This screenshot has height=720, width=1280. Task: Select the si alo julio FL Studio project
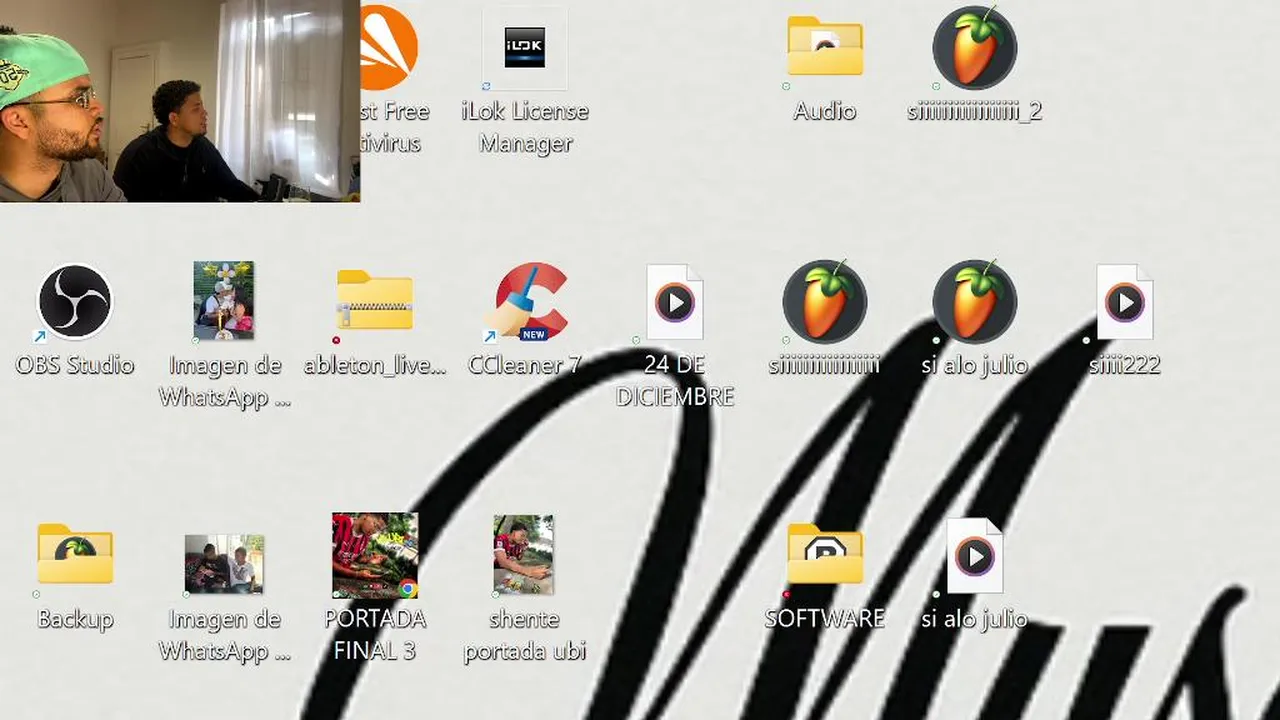point(975,301)
